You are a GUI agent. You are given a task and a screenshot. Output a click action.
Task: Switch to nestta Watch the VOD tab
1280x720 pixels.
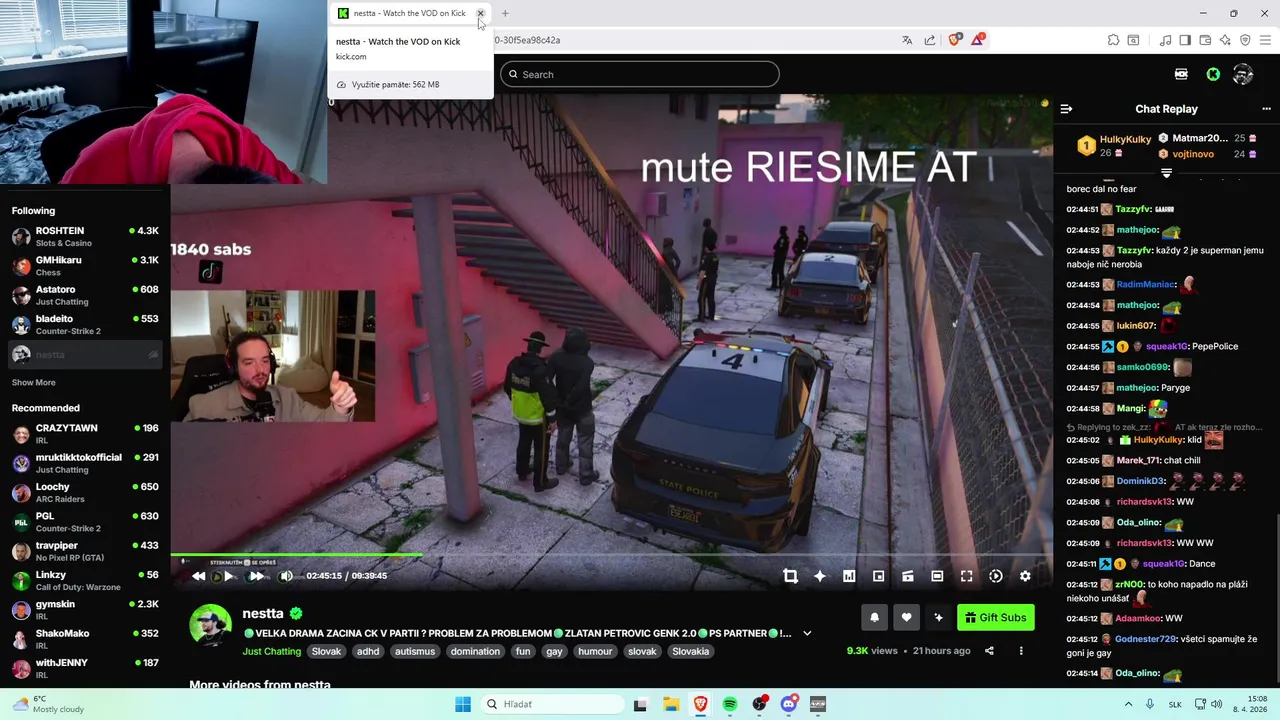coord(410,13)
